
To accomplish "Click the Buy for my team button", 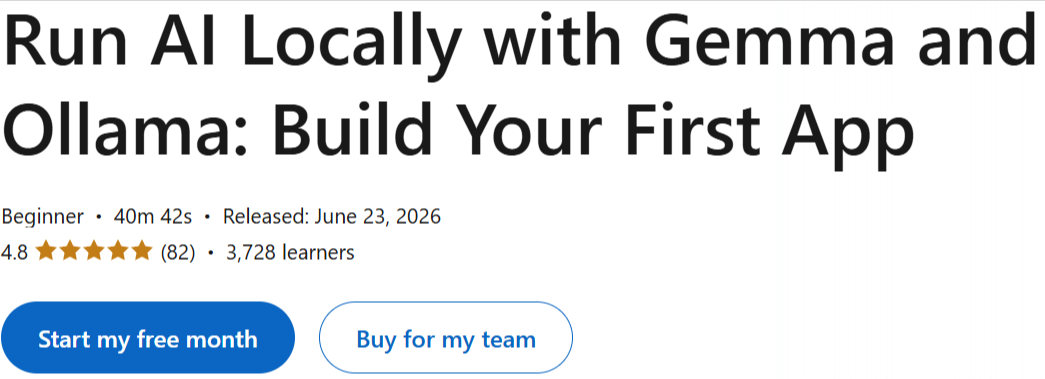I will click(446, 338).
